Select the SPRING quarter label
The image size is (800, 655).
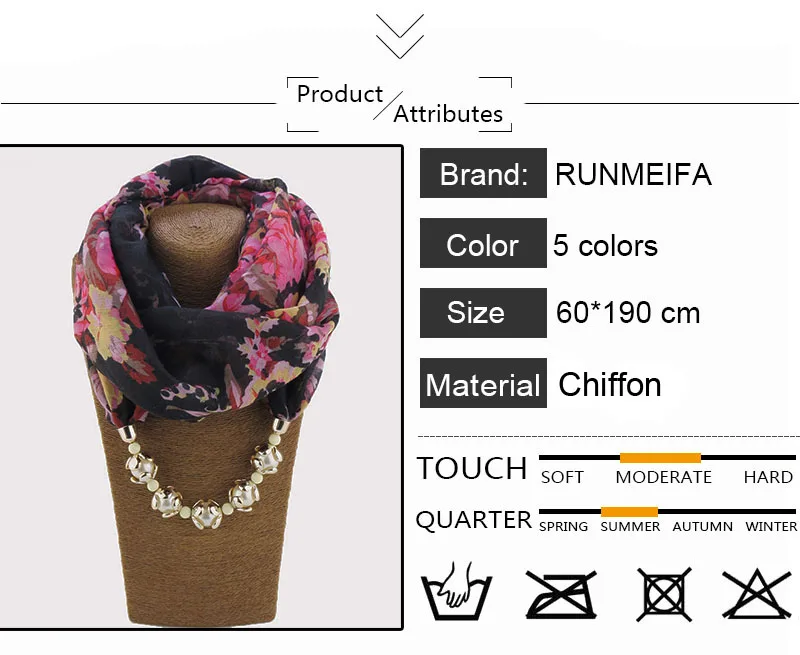pyautogui.click(x=564, y=526)
